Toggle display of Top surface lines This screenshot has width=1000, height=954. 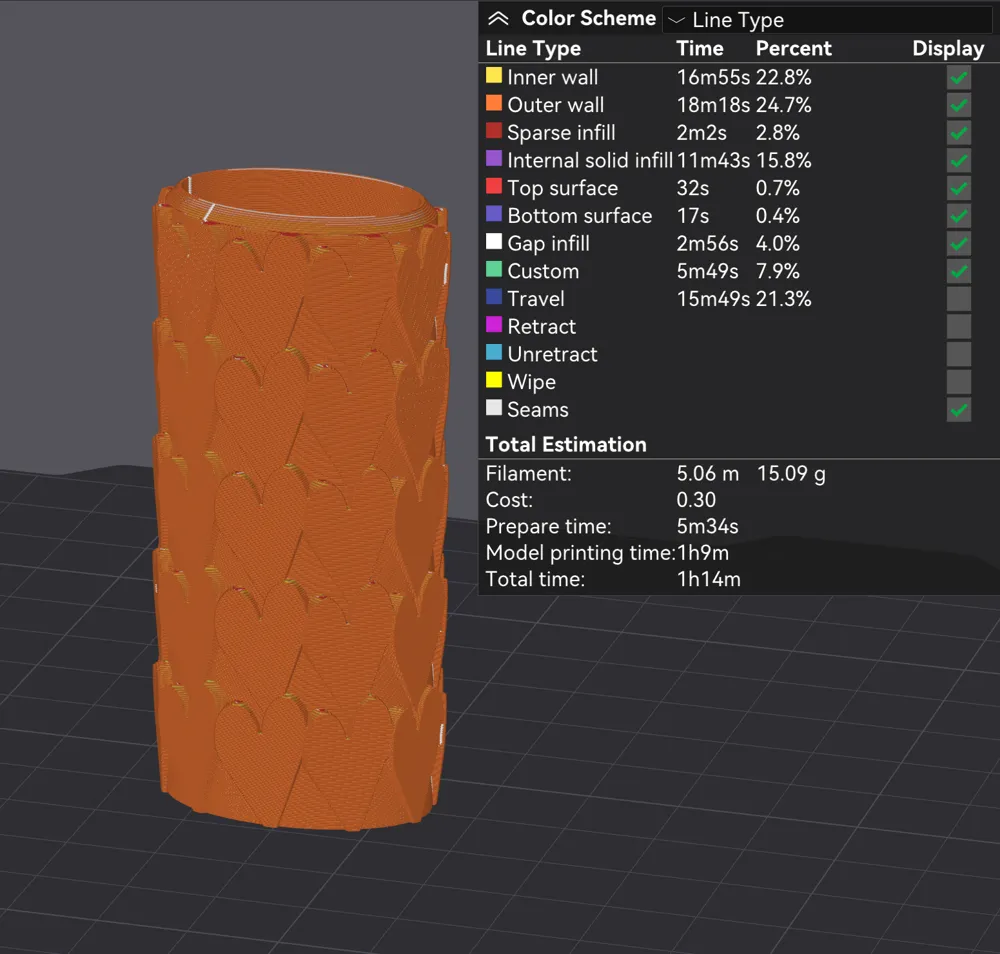coord(959,189)
